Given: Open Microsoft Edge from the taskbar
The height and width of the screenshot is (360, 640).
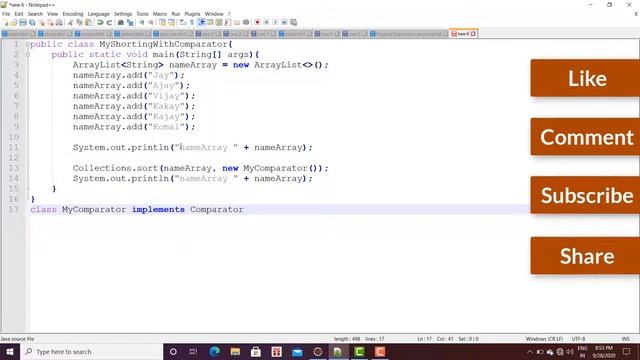Looking at the screenshot, I should [x=215, y=351].
